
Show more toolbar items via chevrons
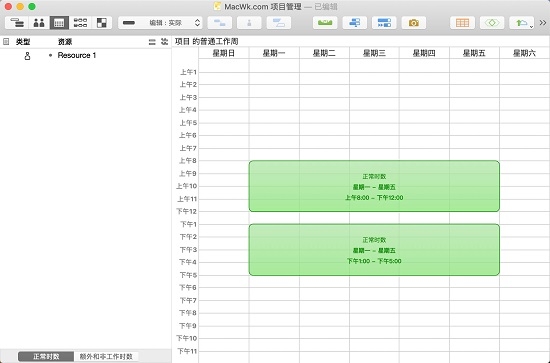(543, 23)
